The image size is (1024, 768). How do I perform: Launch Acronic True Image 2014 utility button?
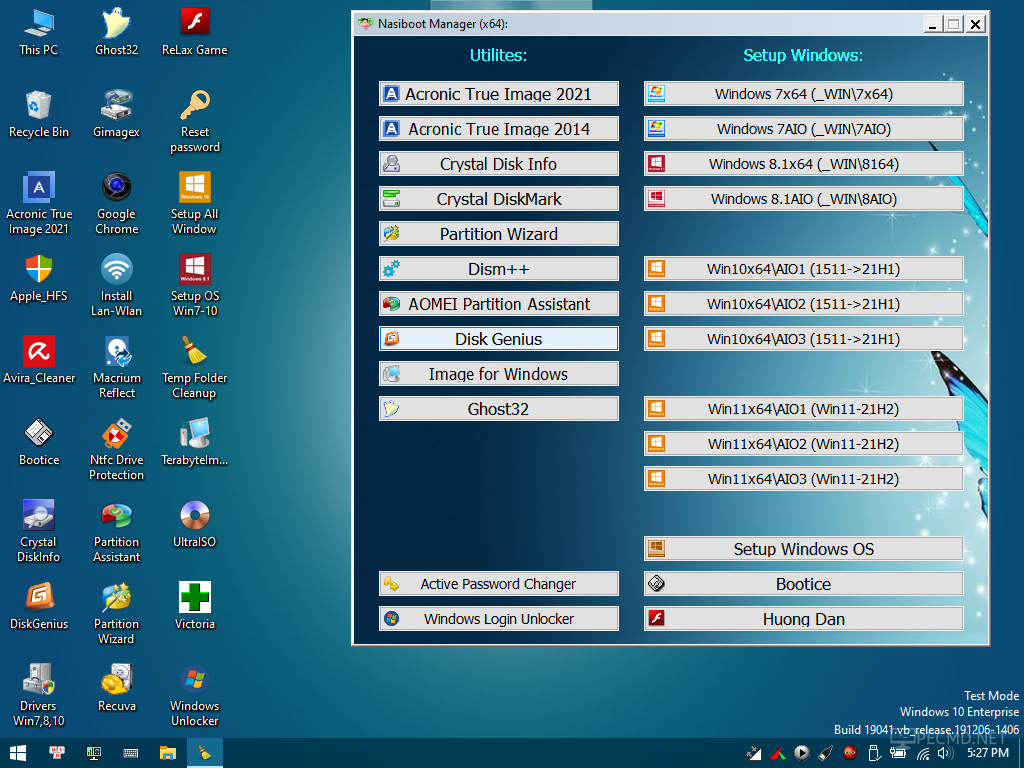pyautogui.click(x=498, y=129)
